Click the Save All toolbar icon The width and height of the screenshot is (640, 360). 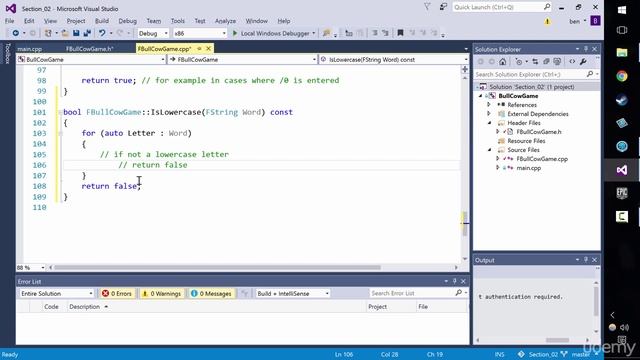pyautogui.click(x=87, y=33)
